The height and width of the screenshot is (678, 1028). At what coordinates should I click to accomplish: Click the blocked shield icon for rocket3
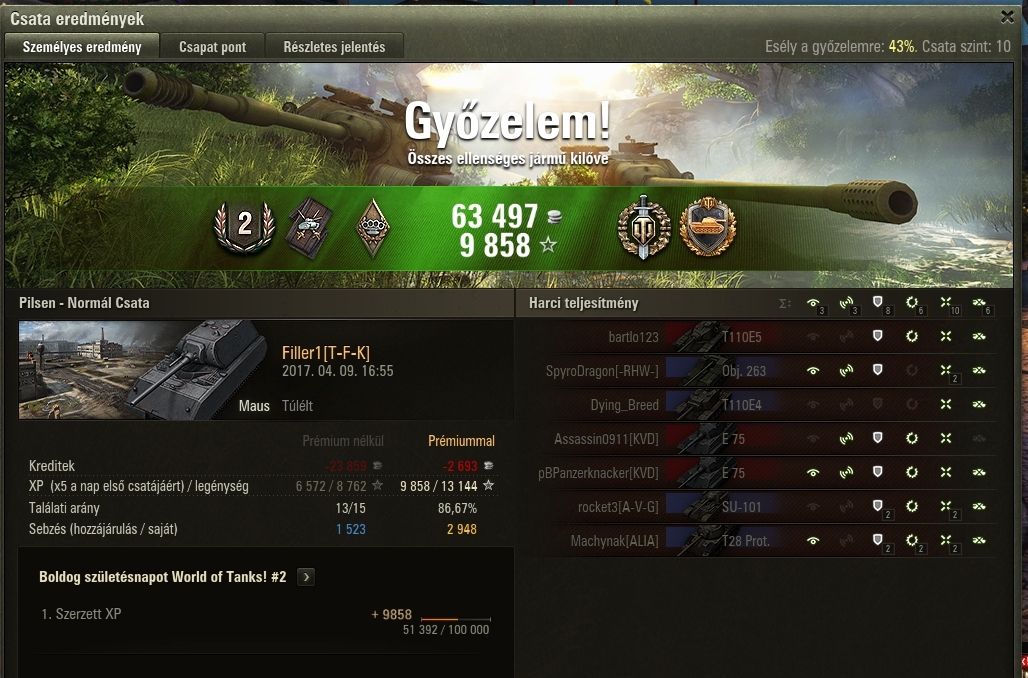click(x=877, y=506)
